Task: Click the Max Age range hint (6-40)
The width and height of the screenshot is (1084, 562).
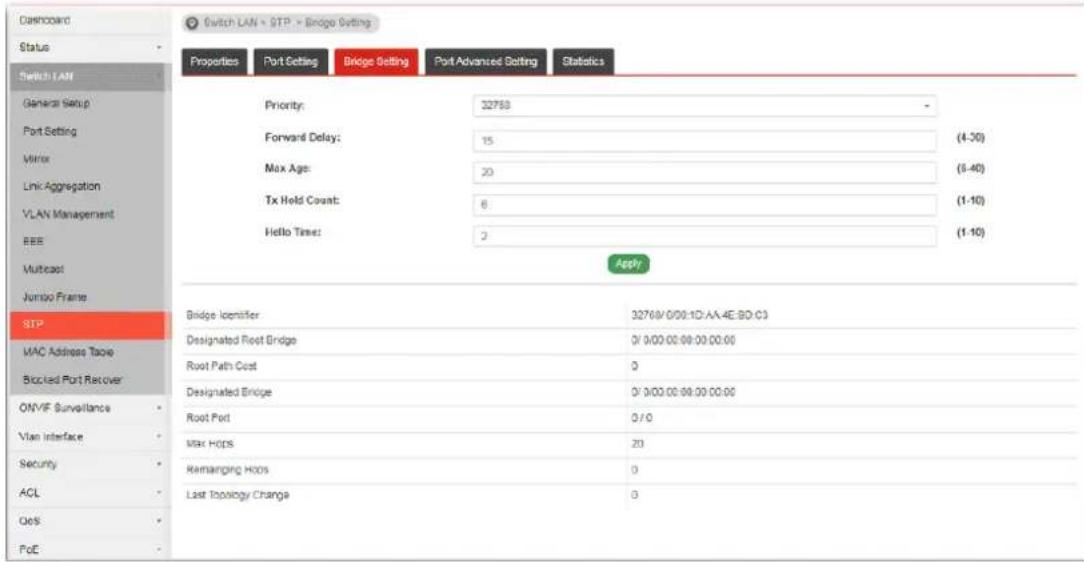Action: [971, 169]
